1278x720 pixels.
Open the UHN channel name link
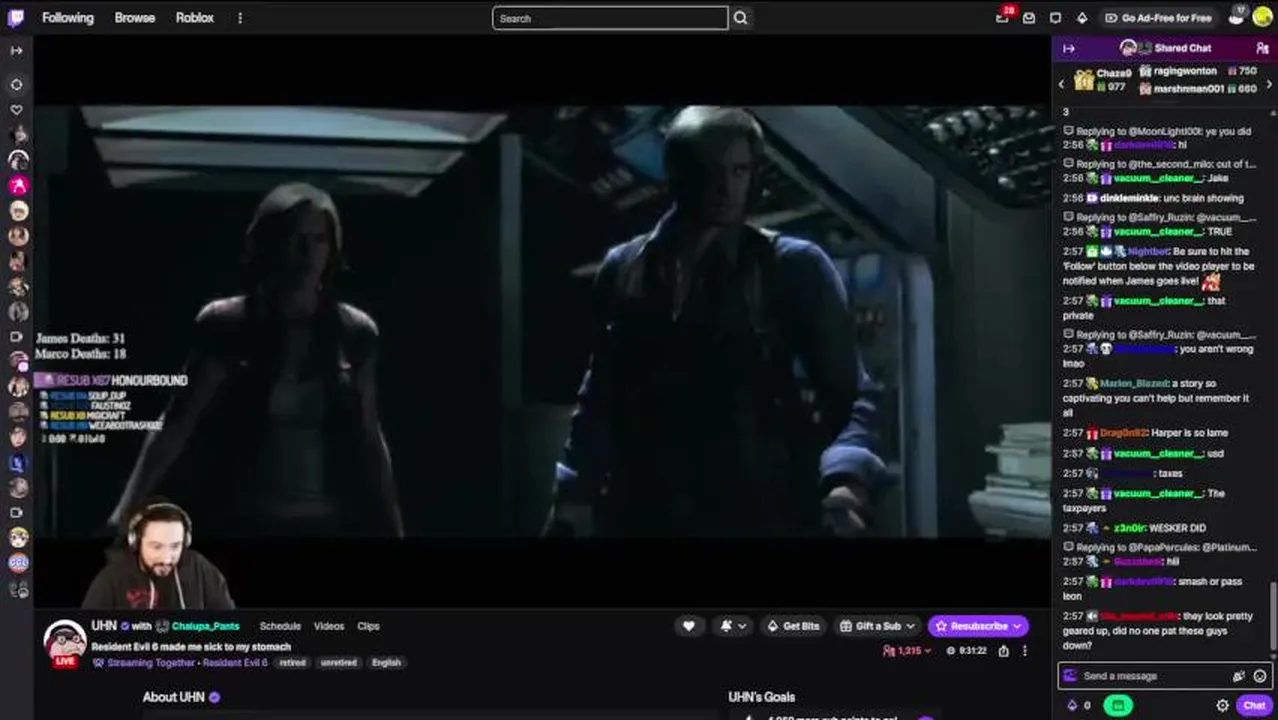click(104, 626)
